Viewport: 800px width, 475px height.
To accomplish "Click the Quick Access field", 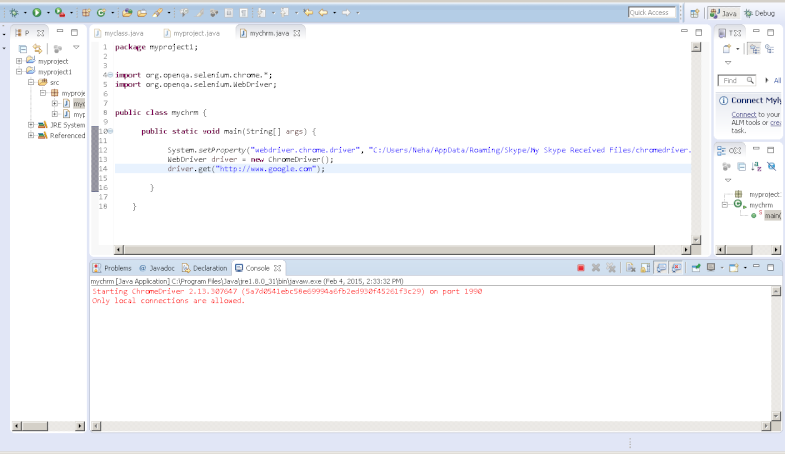I will [x=652, y=12].
